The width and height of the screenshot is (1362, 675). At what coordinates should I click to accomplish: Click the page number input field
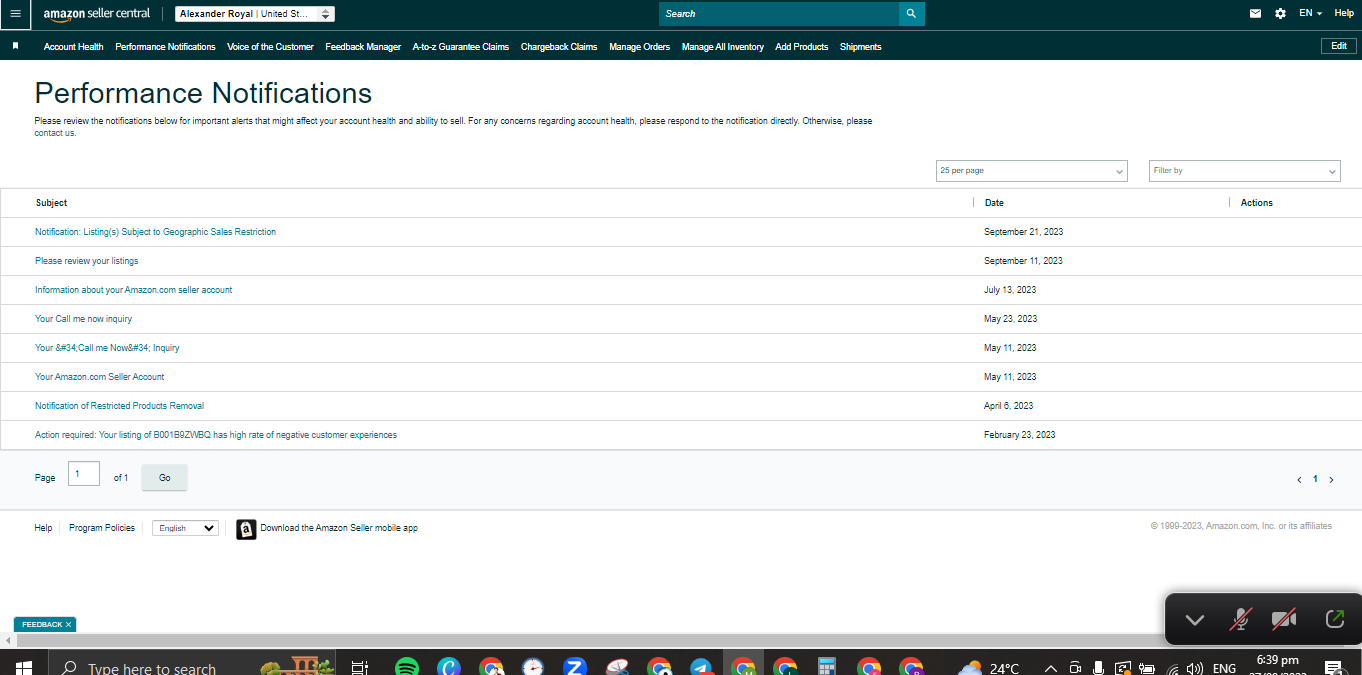[84, 473]
